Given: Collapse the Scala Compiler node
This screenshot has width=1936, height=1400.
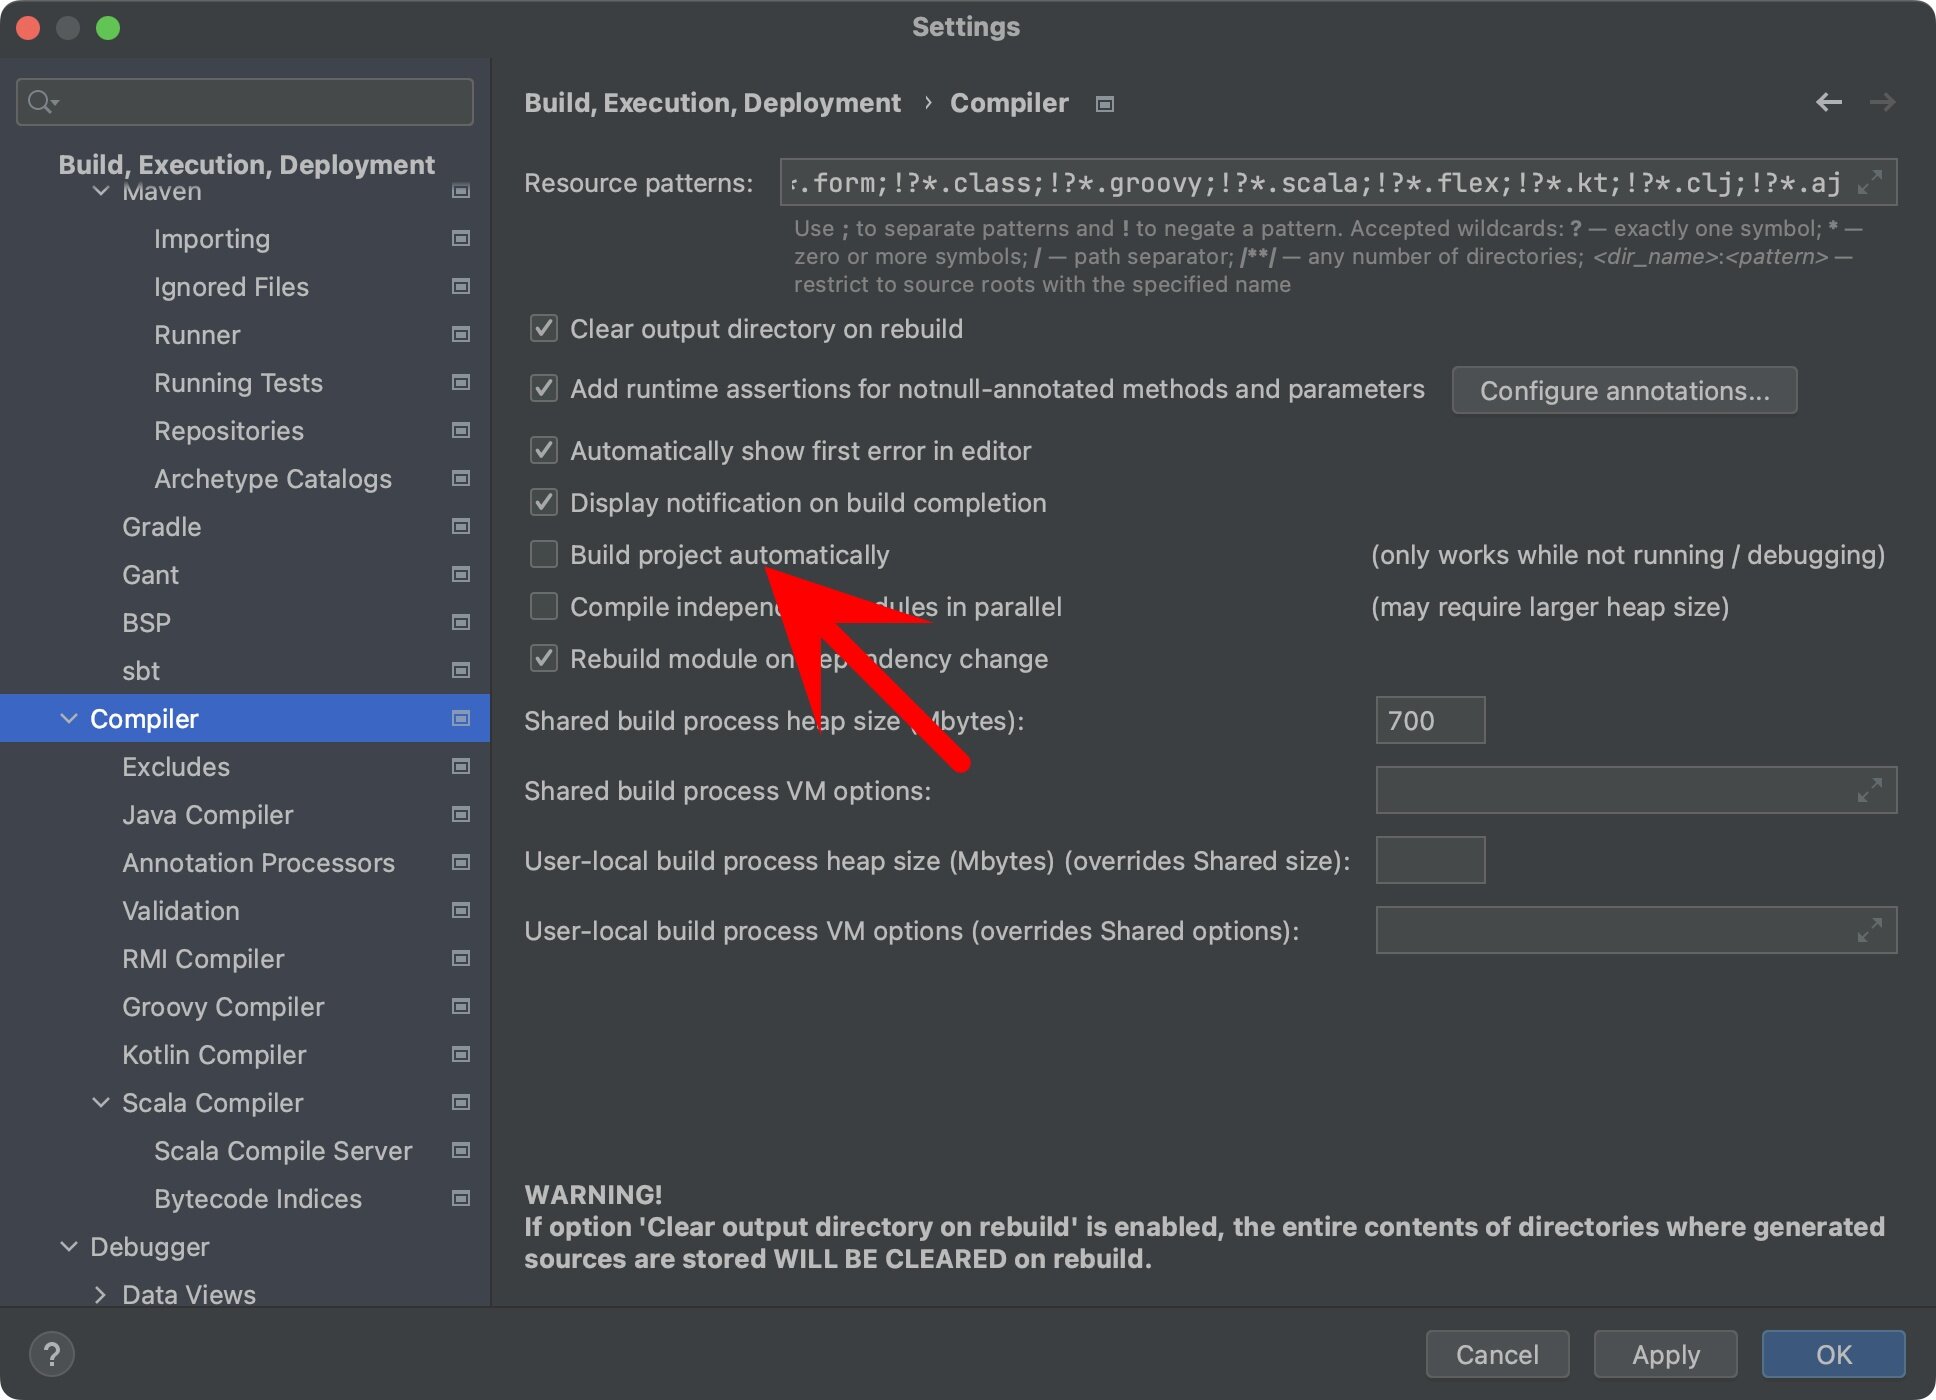Looking at the screenshot, I should [100, 1102].
